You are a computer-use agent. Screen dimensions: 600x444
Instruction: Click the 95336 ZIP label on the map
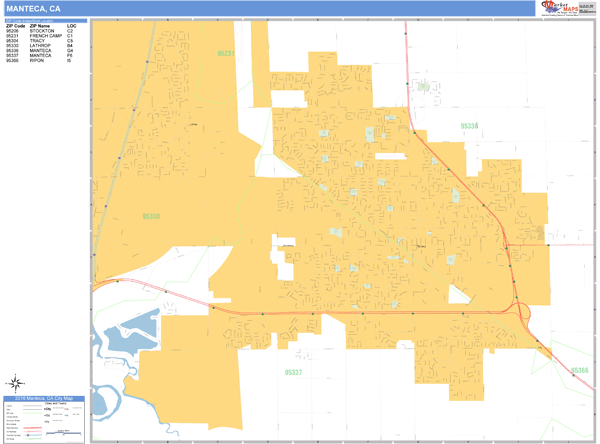469,127
